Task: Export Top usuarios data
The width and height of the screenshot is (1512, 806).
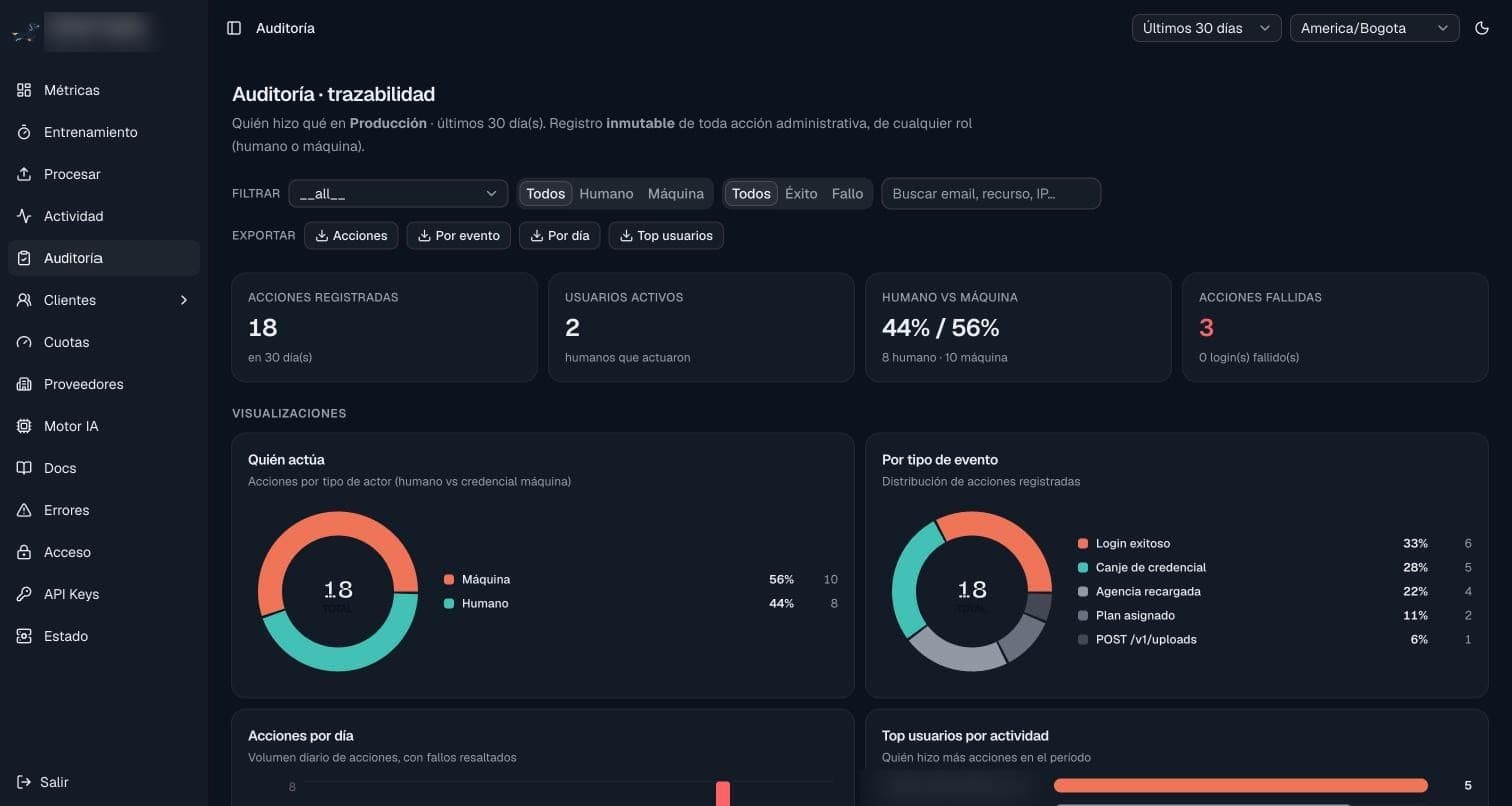Action: (x=666, y=236)
